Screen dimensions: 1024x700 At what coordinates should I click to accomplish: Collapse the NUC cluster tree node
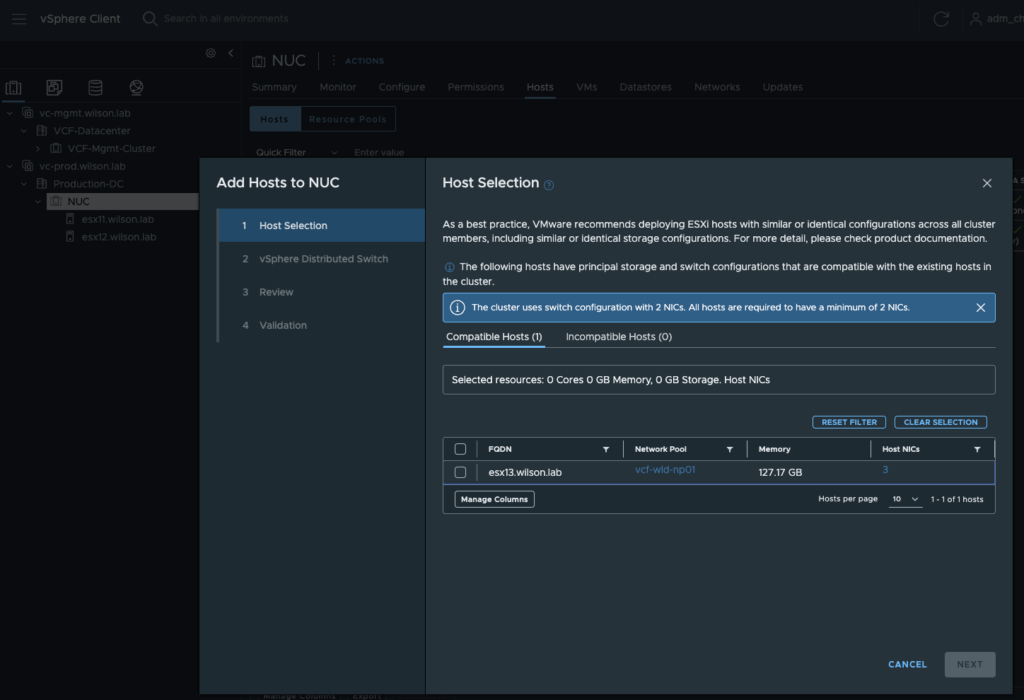[38, 201]
